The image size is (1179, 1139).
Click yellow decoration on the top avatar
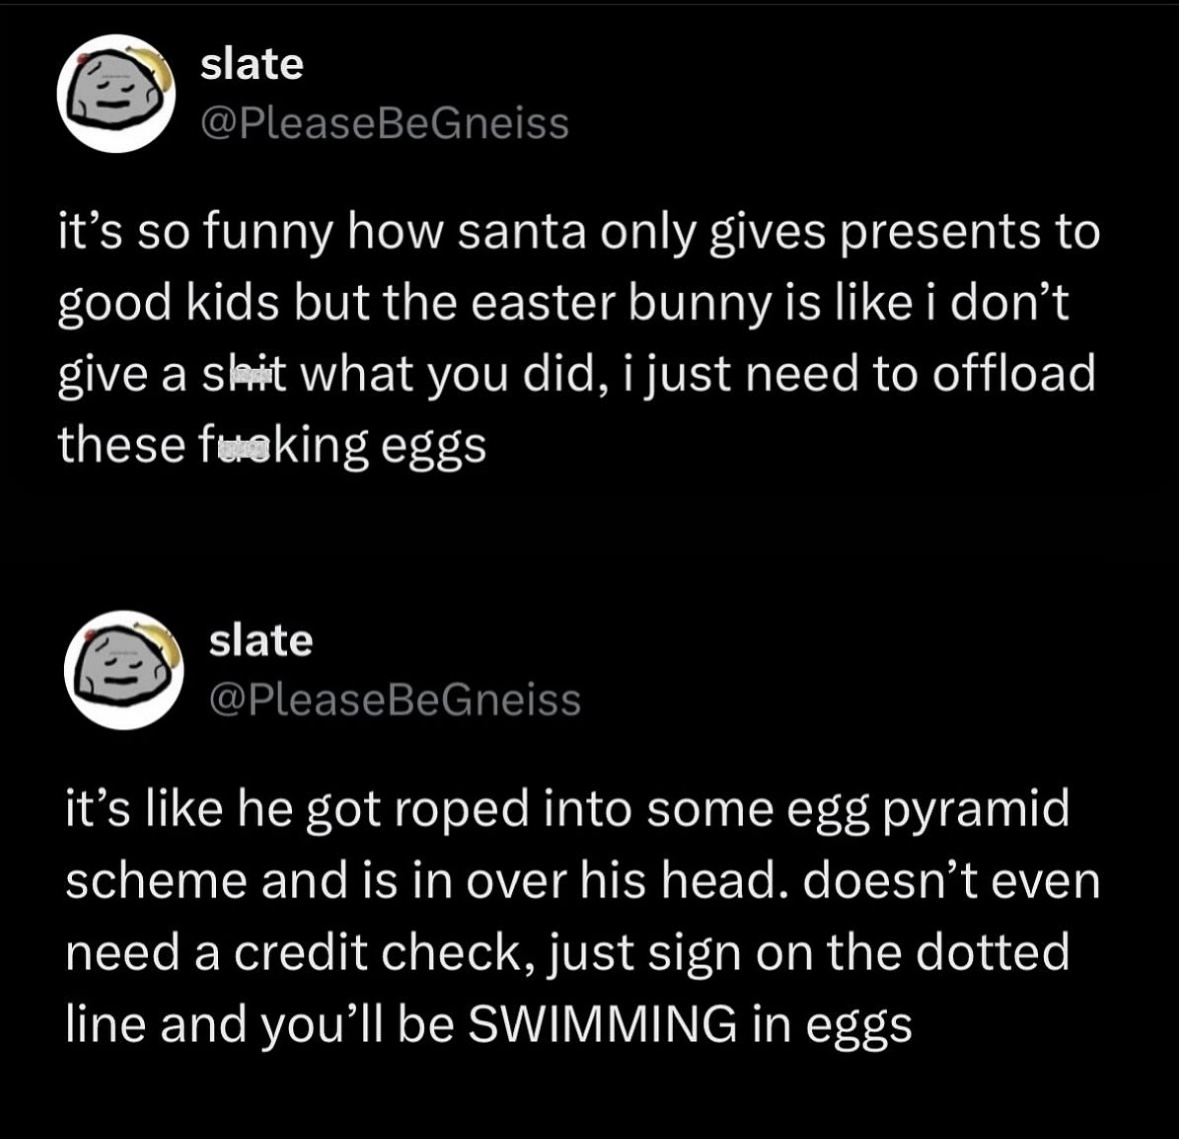154,56
